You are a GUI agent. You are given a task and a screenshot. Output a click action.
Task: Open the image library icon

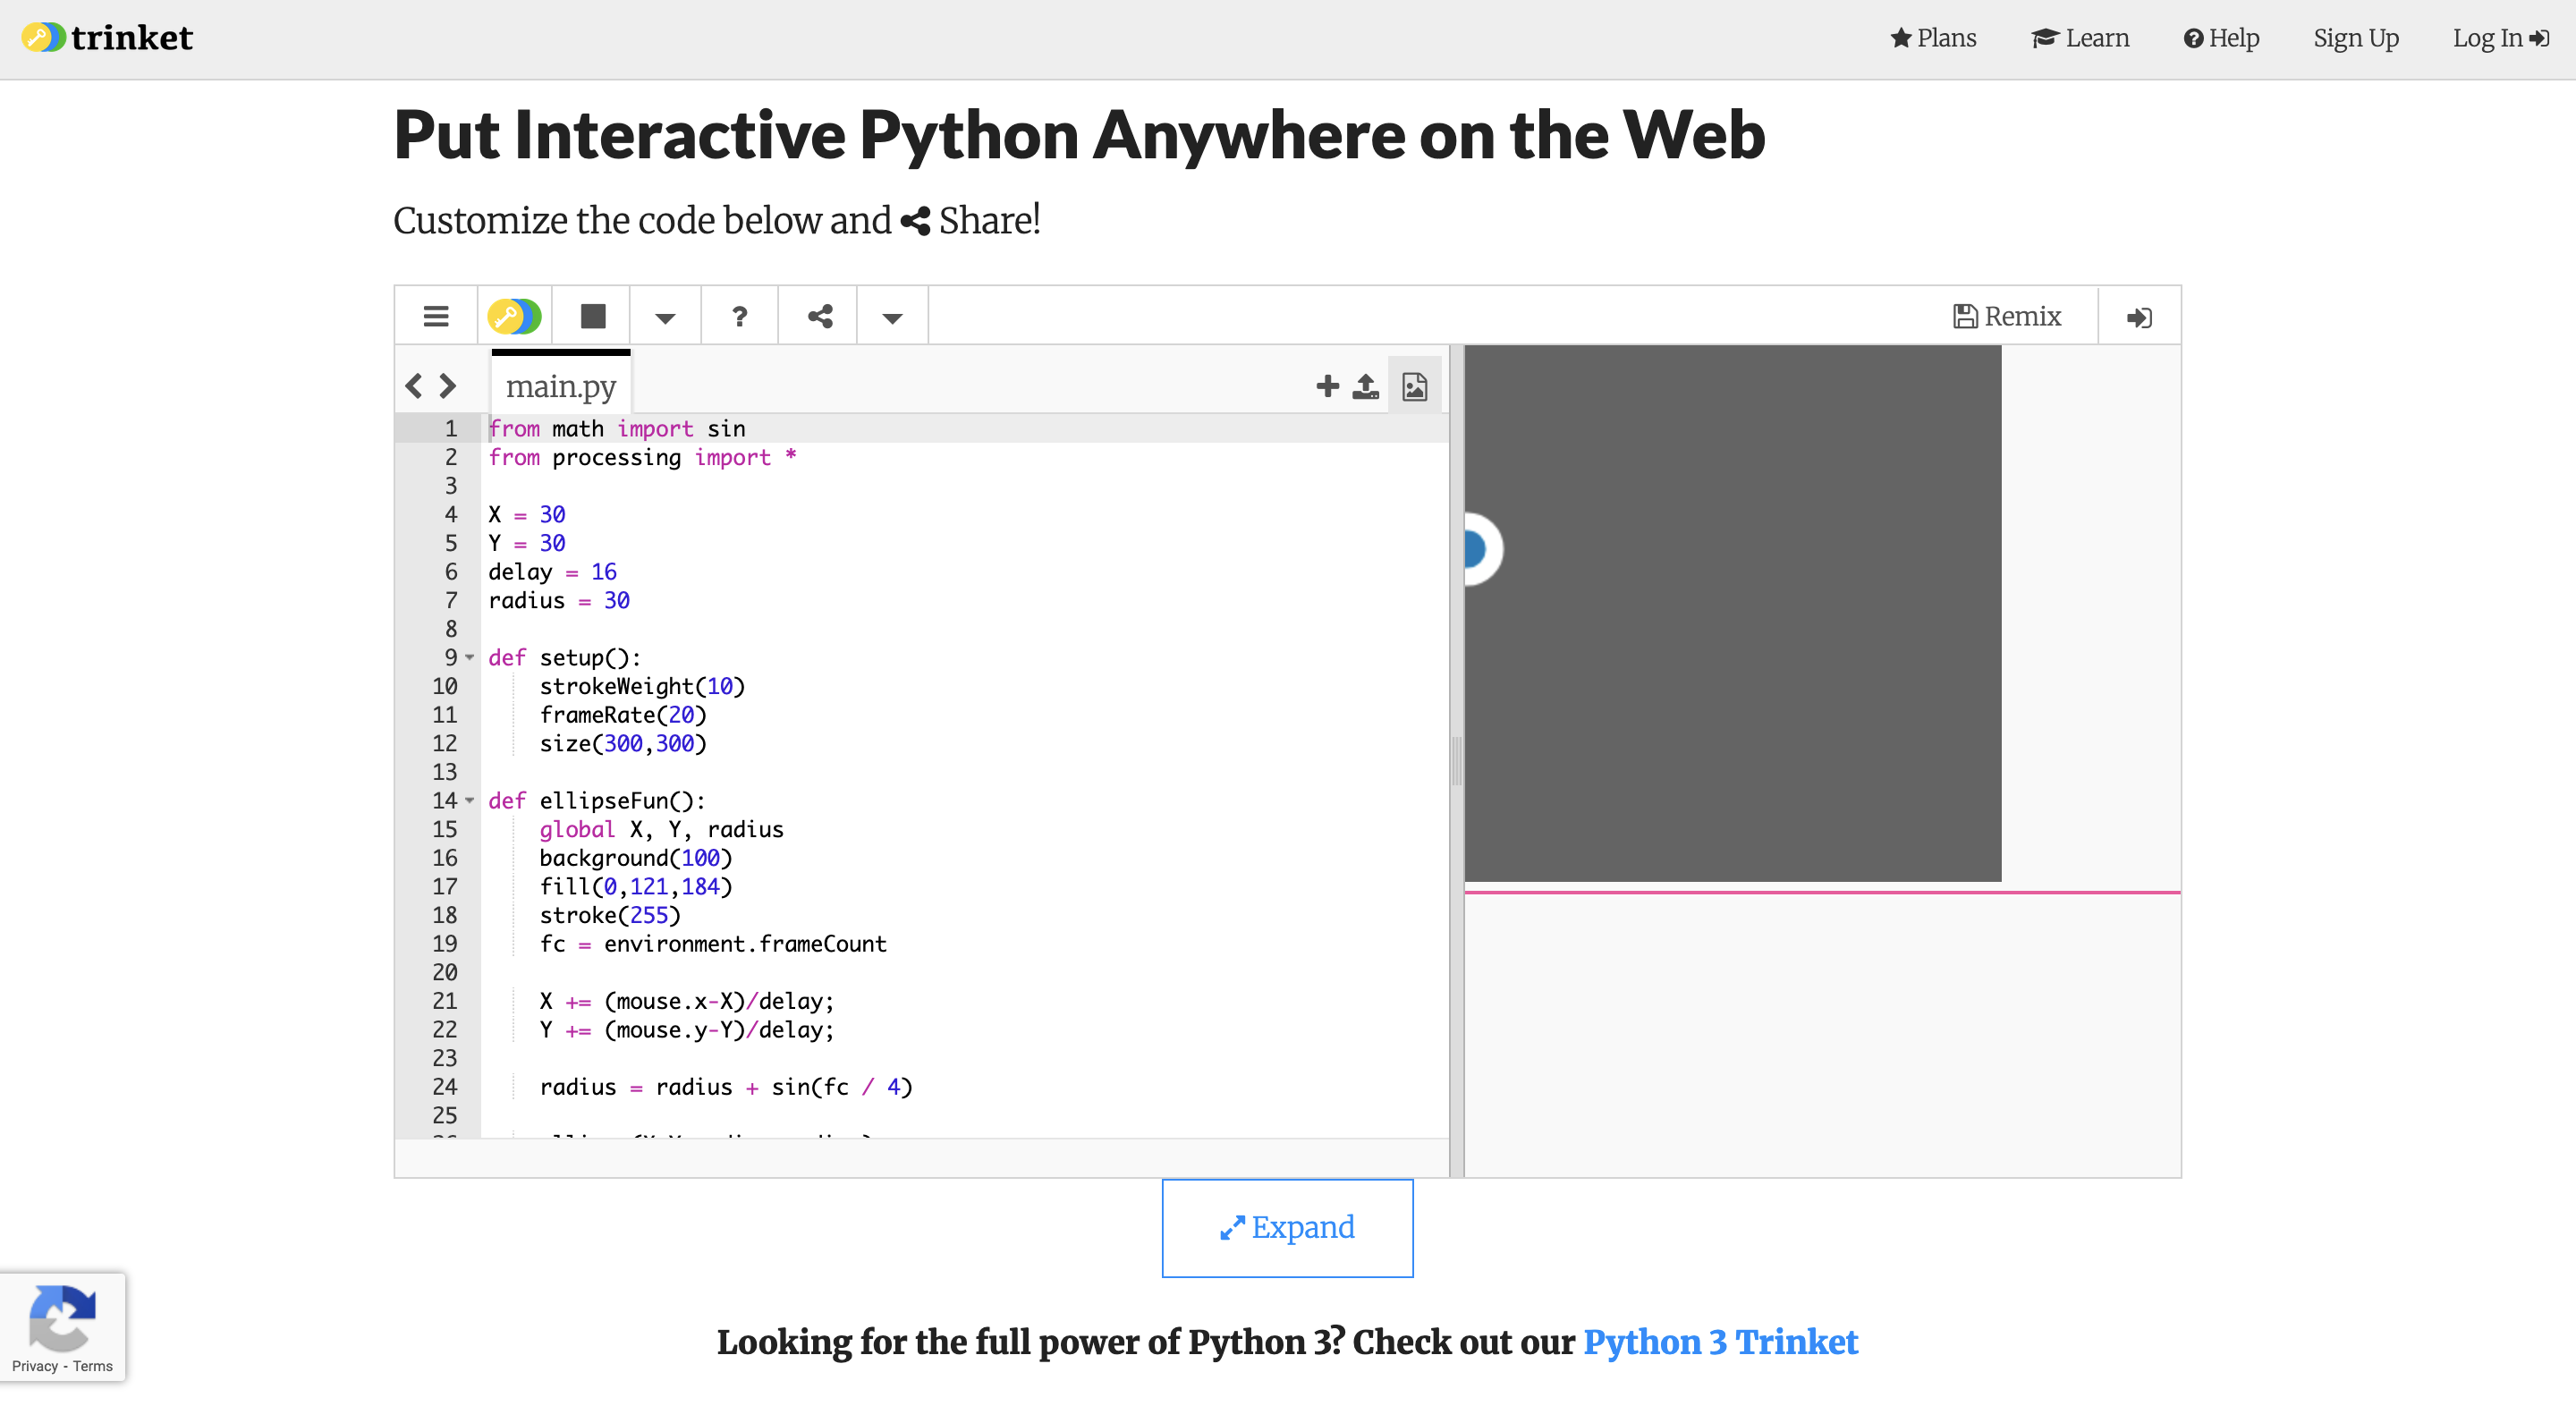point(1414,386)
